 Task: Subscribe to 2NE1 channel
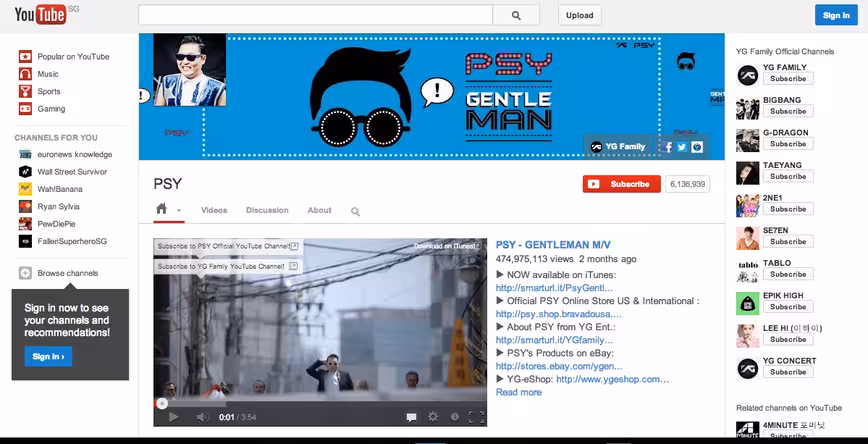(788, 209)
